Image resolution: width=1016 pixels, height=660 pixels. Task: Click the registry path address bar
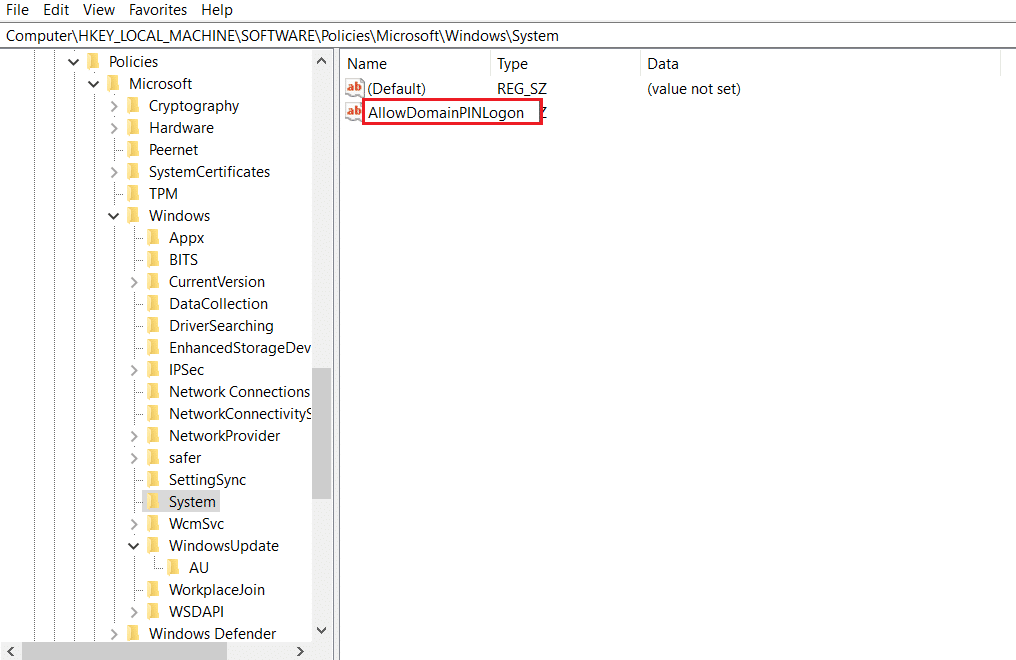(508, 36)
